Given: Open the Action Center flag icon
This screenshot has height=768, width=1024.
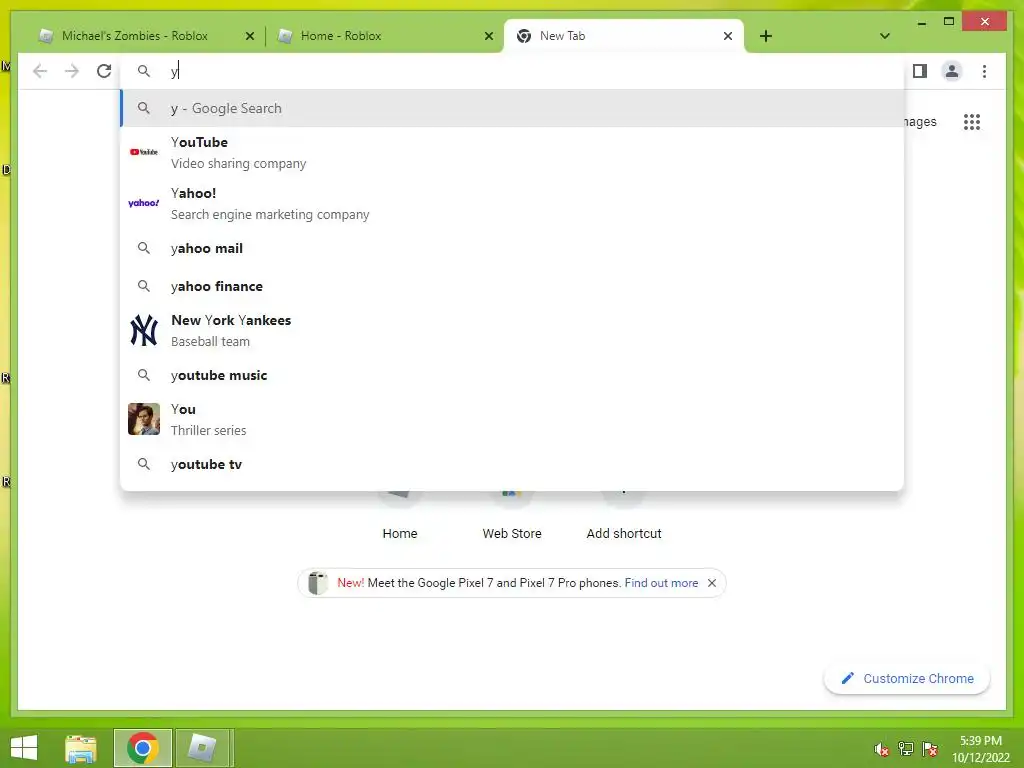Looking at the screenshot, I should (x=930, y=749).
